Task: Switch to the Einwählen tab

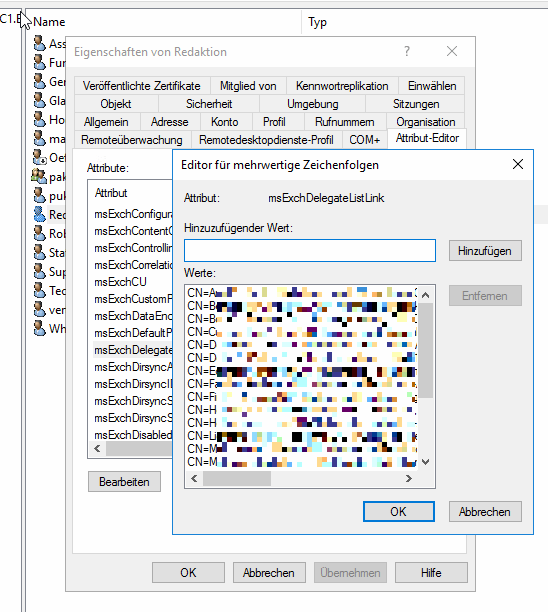Action: [x=432, y=86]
